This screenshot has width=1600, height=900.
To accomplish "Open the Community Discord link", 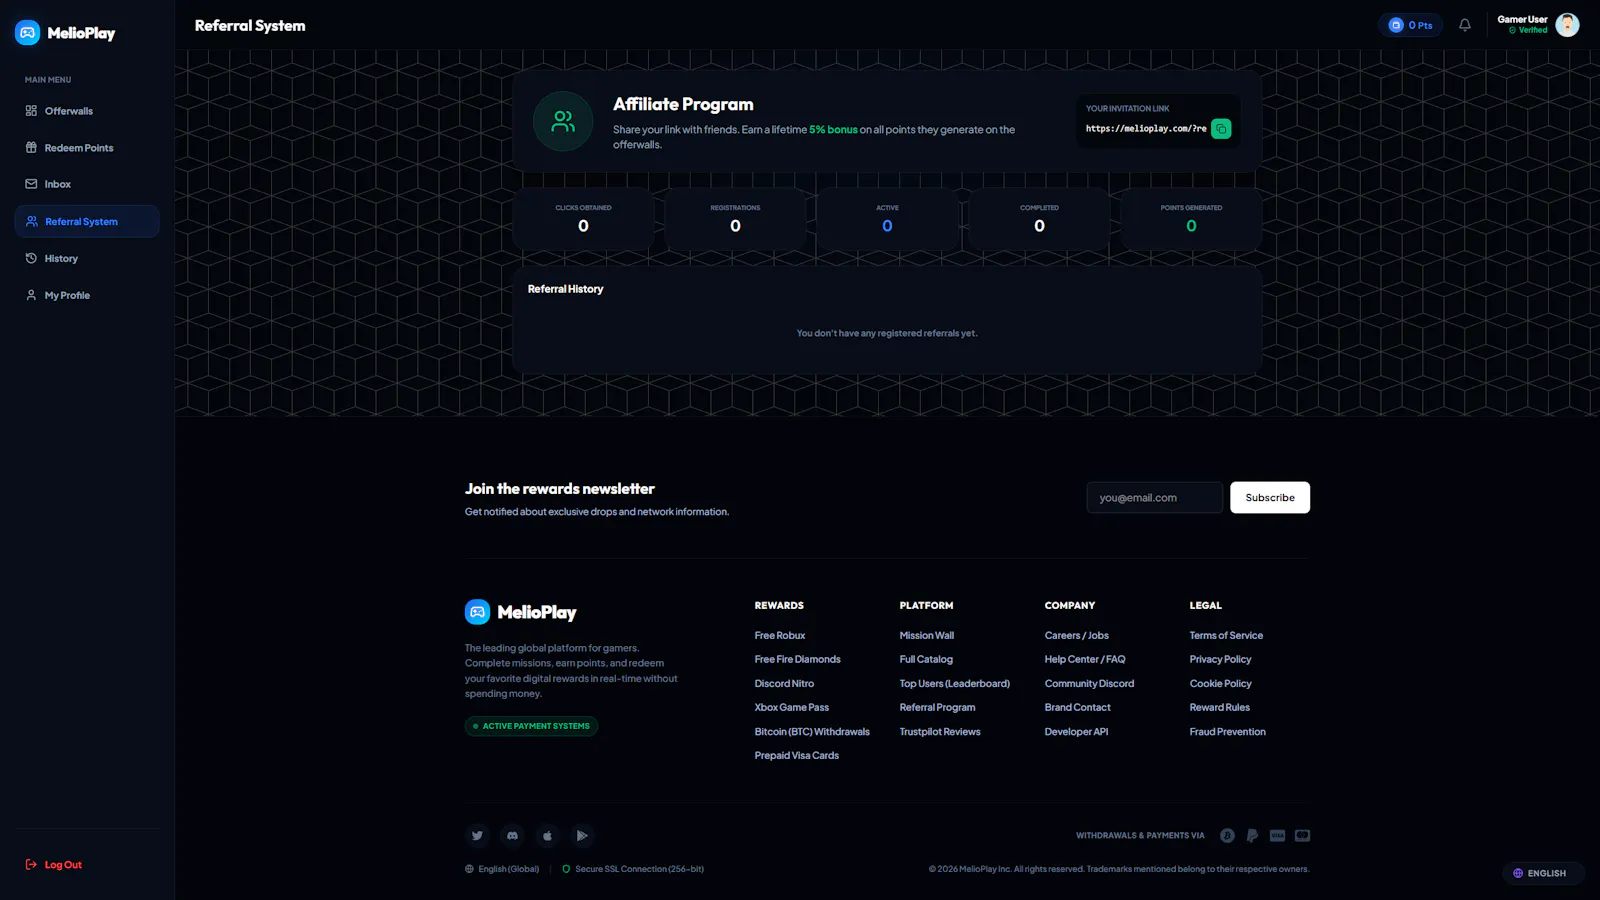I will [1089, 684].
